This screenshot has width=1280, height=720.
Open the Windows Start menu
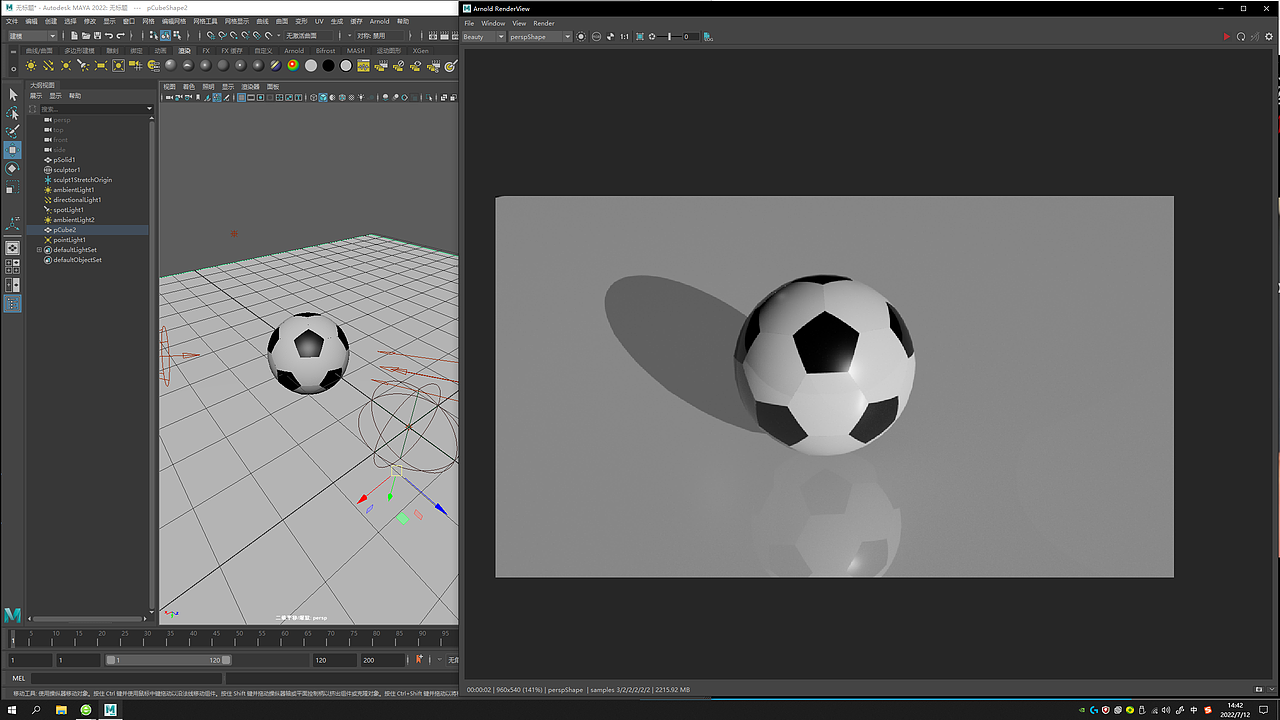pyautogui.click(x=13, y=710)
